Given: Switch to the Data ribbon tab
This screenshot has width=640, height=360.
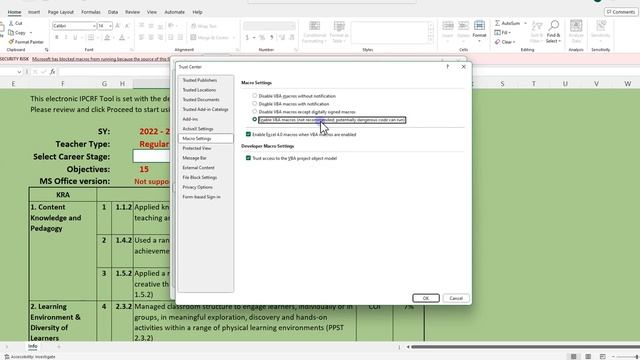Looking at the screenshot, I should (x=113, y=12).
